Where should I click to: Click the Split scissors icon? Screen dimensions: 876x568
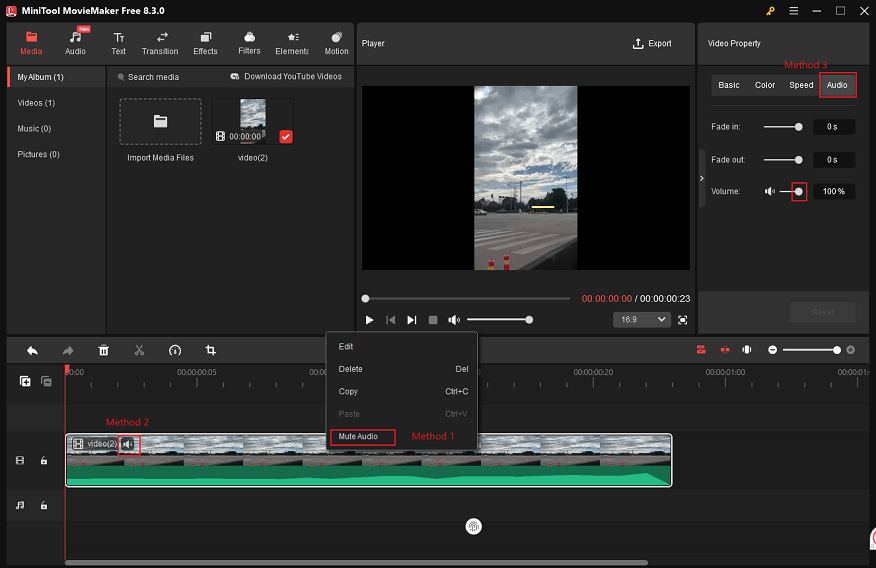(139, 351)
